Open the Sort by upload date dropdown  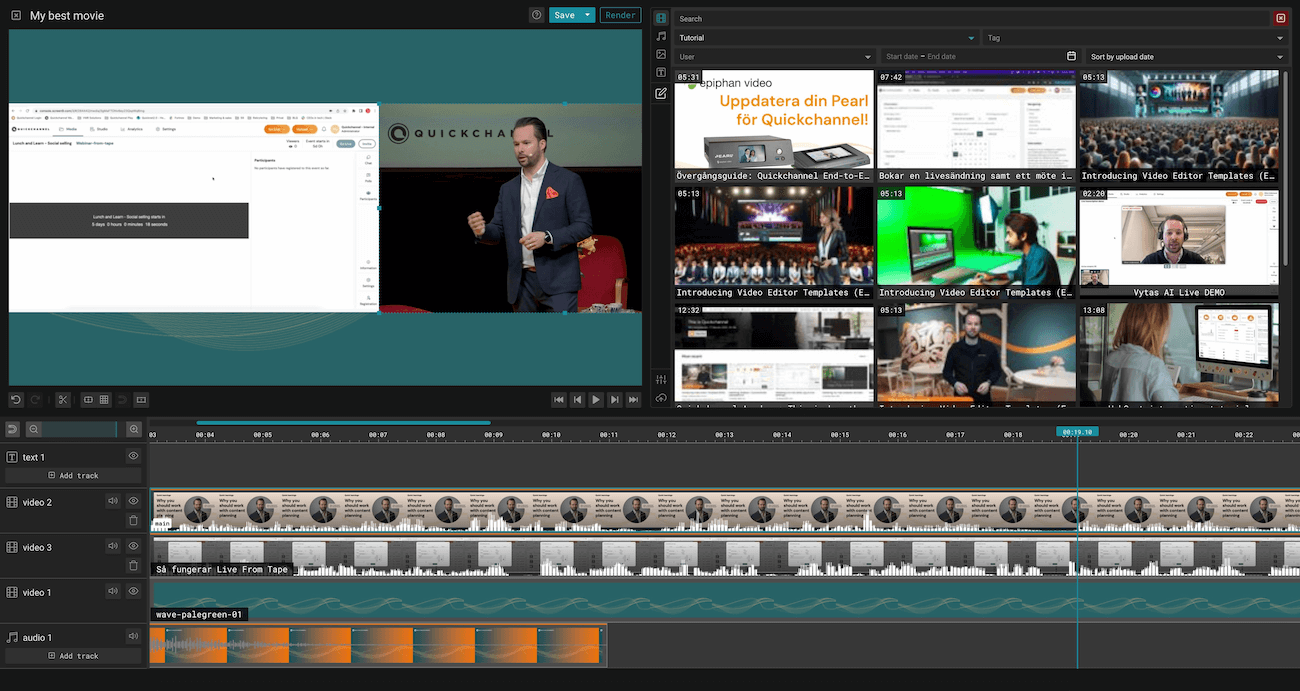[1186, 57]
